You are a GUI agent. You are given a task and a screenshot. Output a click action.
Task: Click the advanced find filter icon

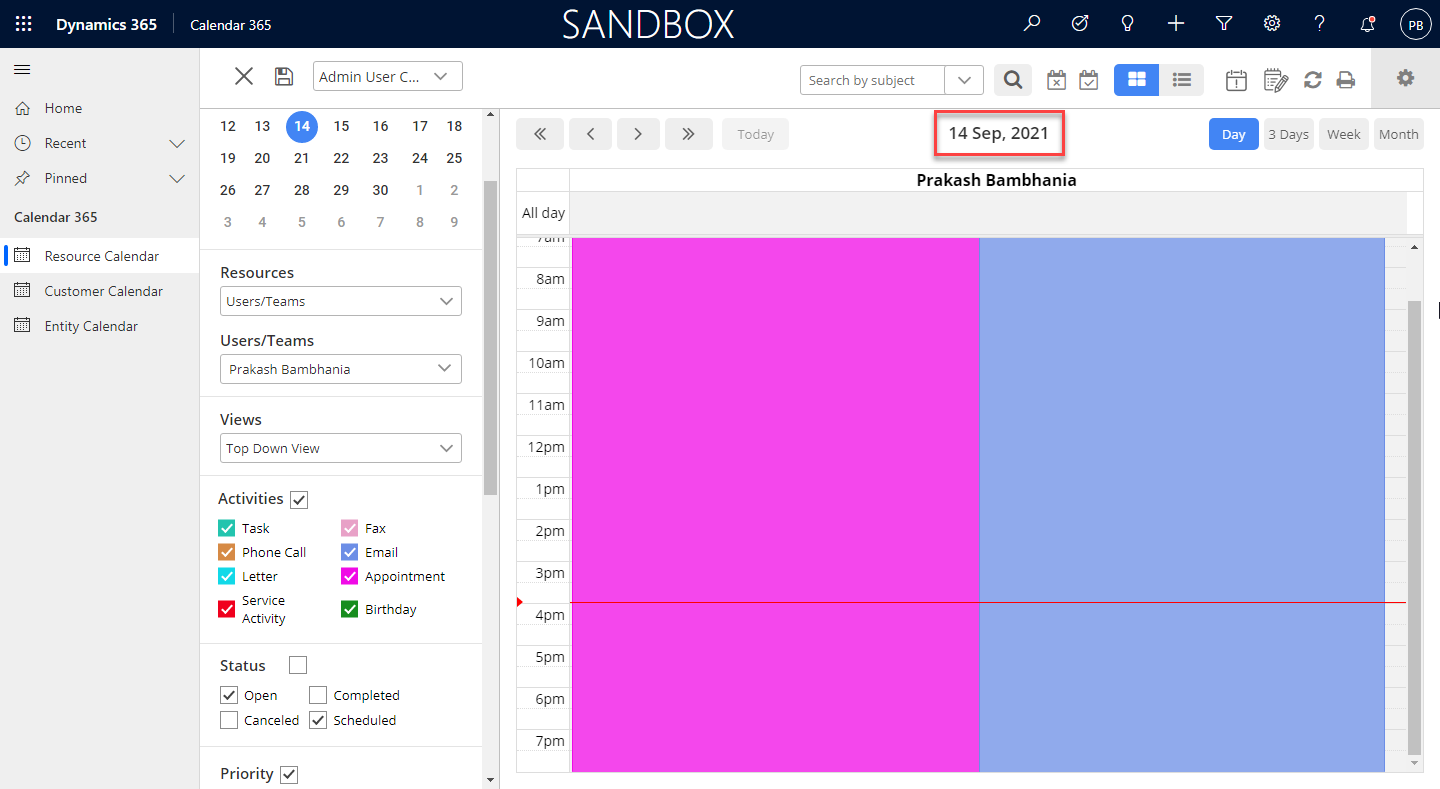pyautogui.click(x=1223, y=24)
